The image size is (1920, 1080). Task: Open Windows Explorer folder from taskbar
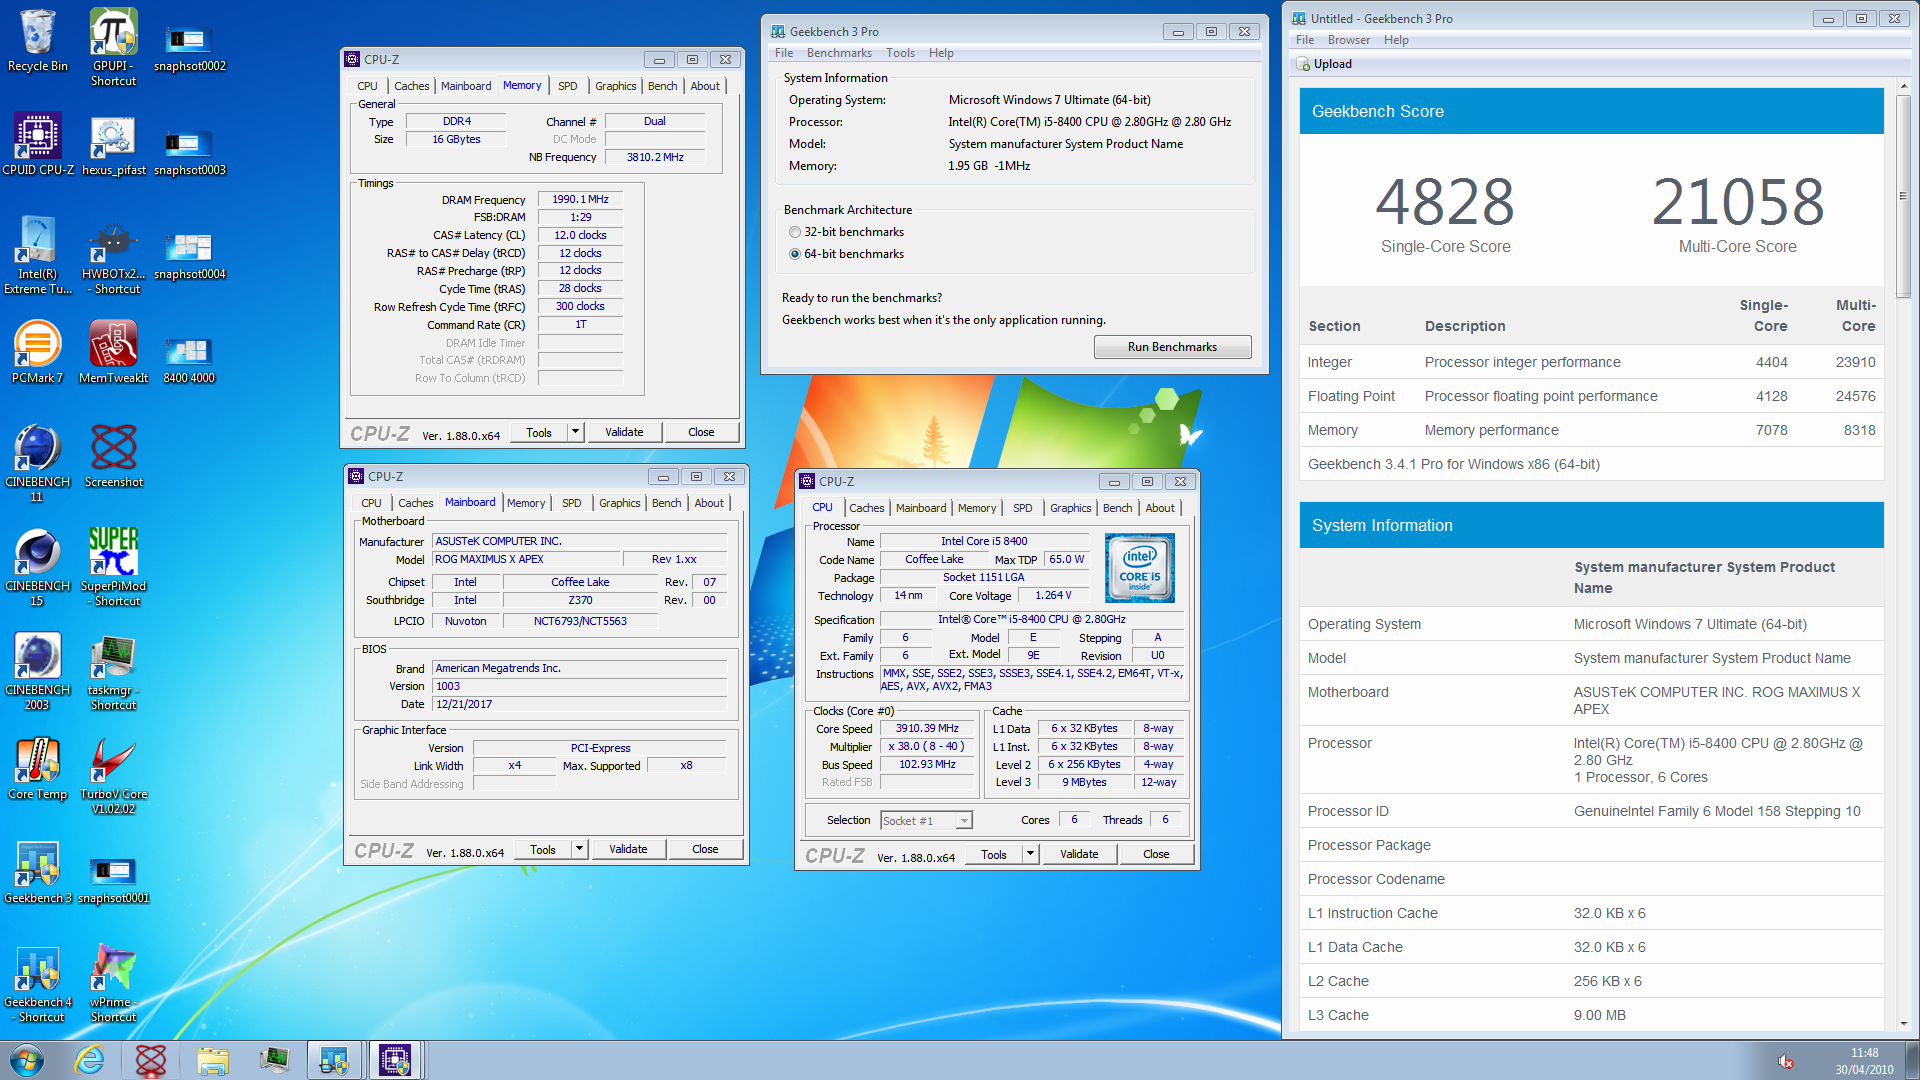click(212, 1060)
